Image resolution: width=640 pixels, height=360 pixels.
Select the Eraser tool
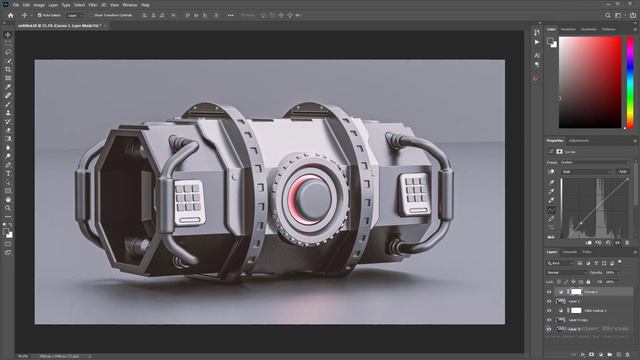[x=8, y=130]
